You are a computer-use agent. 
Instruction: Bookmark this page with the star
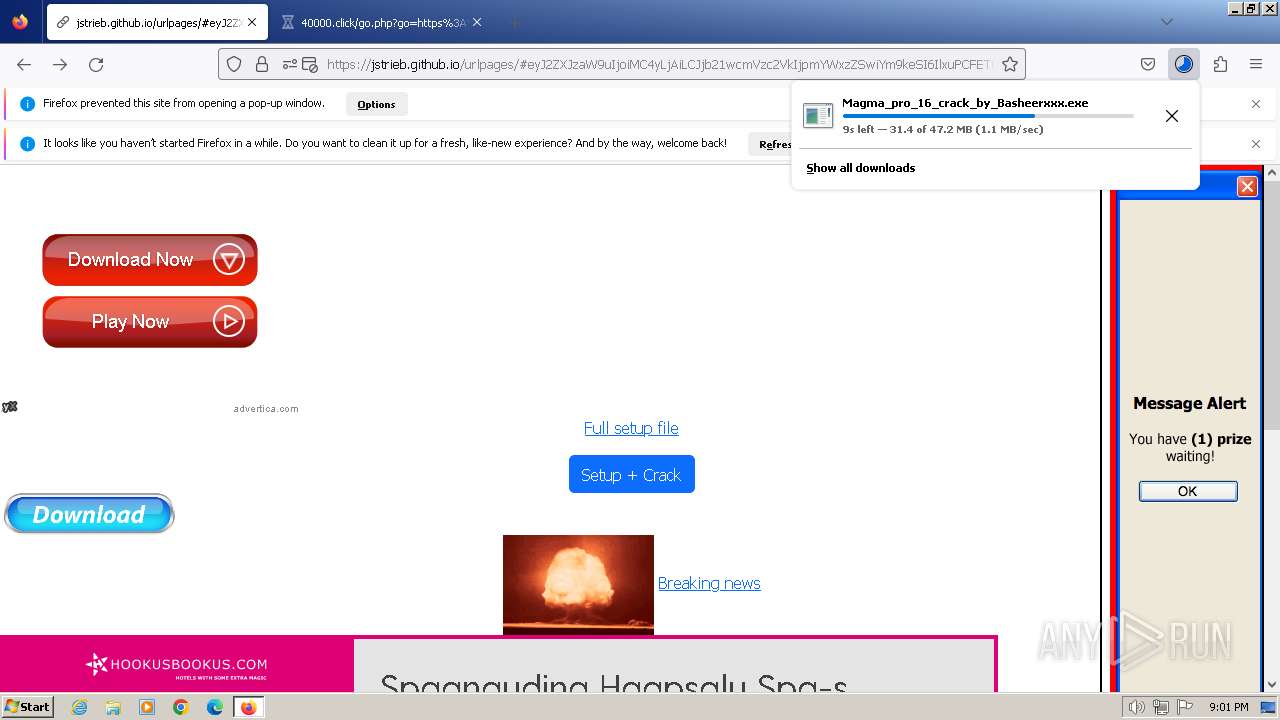point(1010,64)
